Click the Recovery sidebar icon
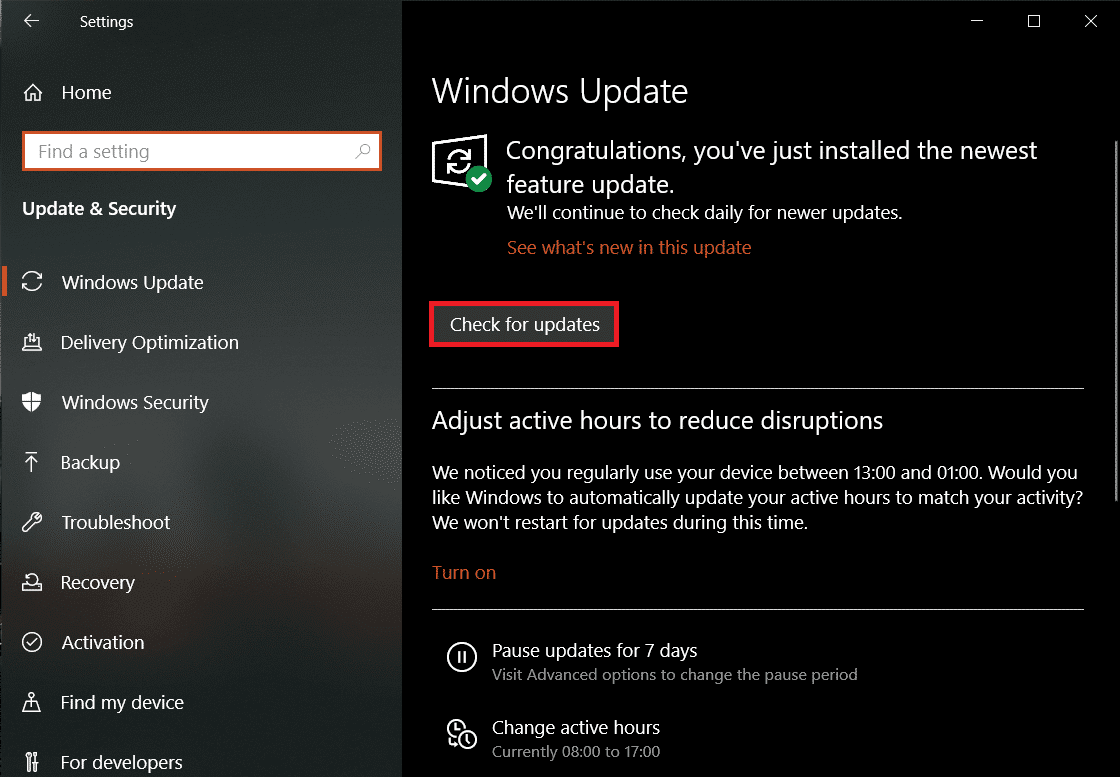1120x777 pixels. coord(33,582)
